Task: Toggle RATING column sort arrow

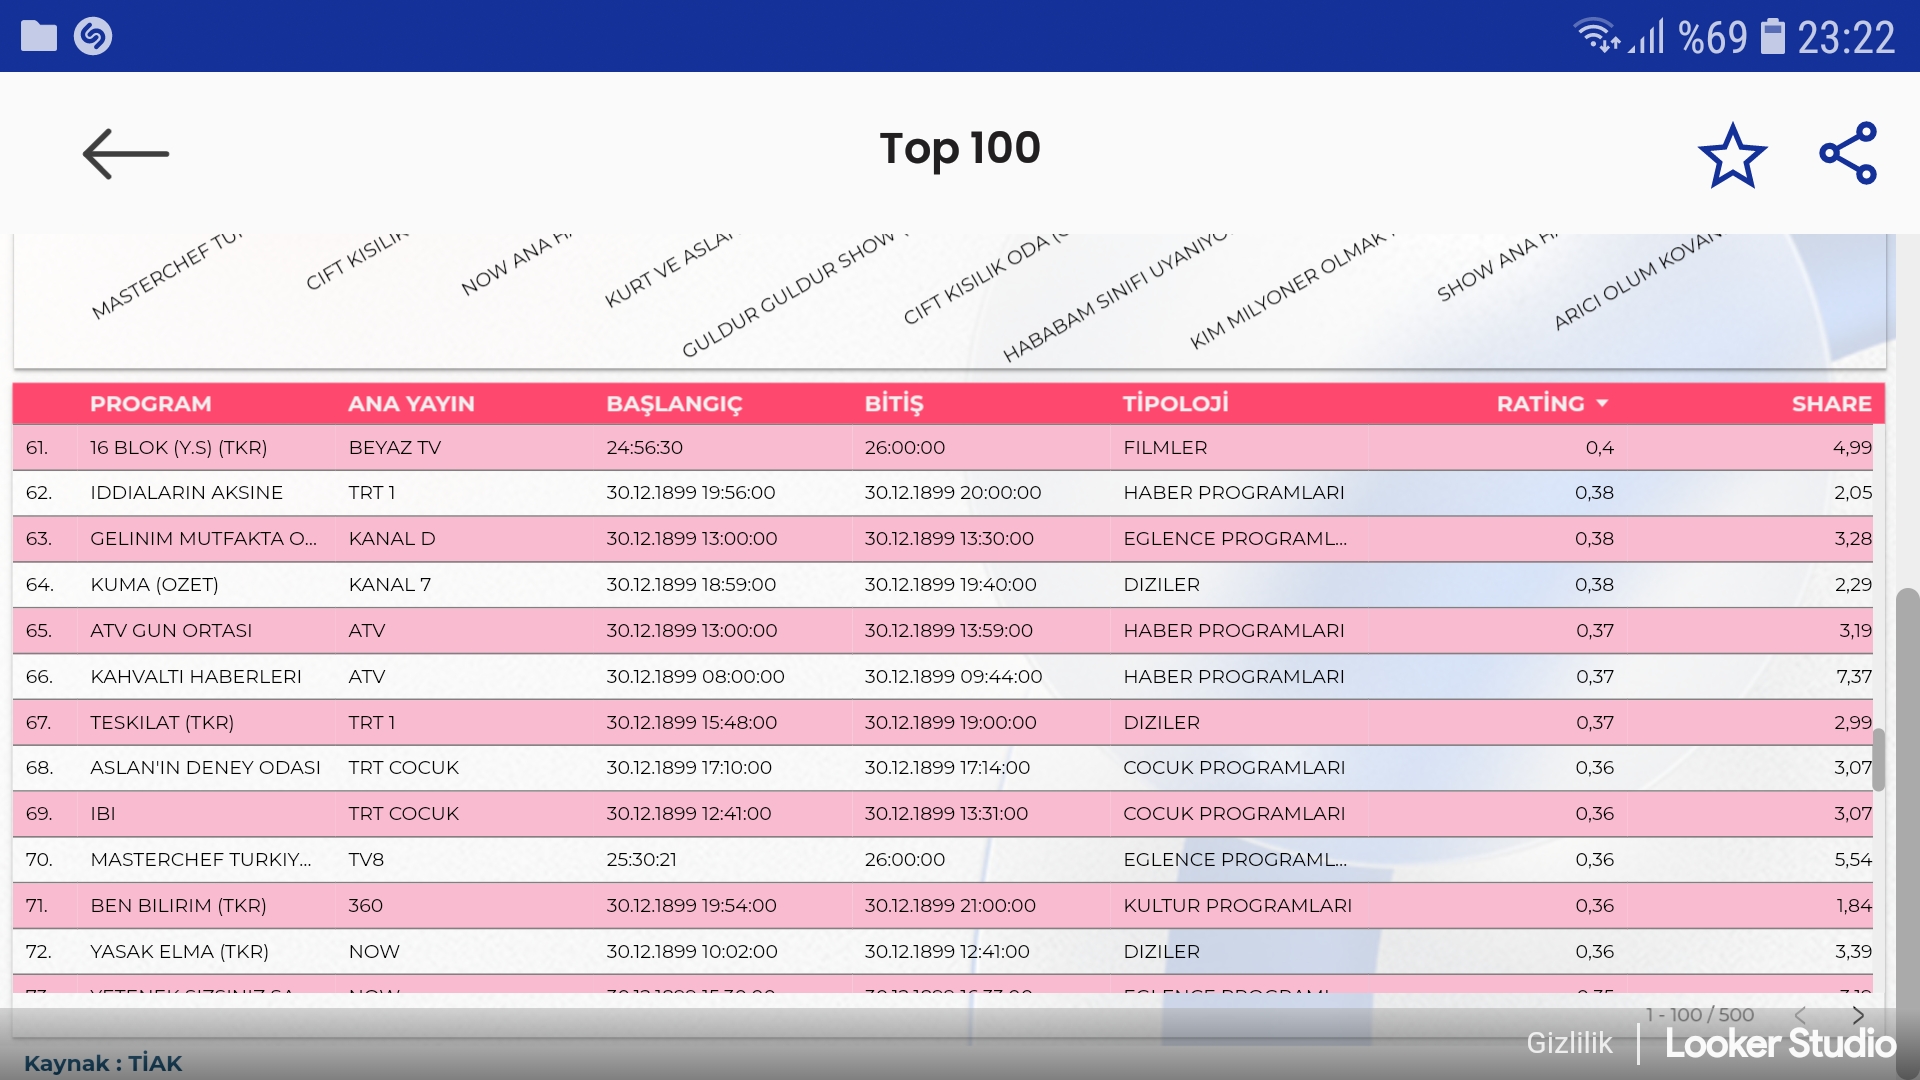Action: point(1602,403)
